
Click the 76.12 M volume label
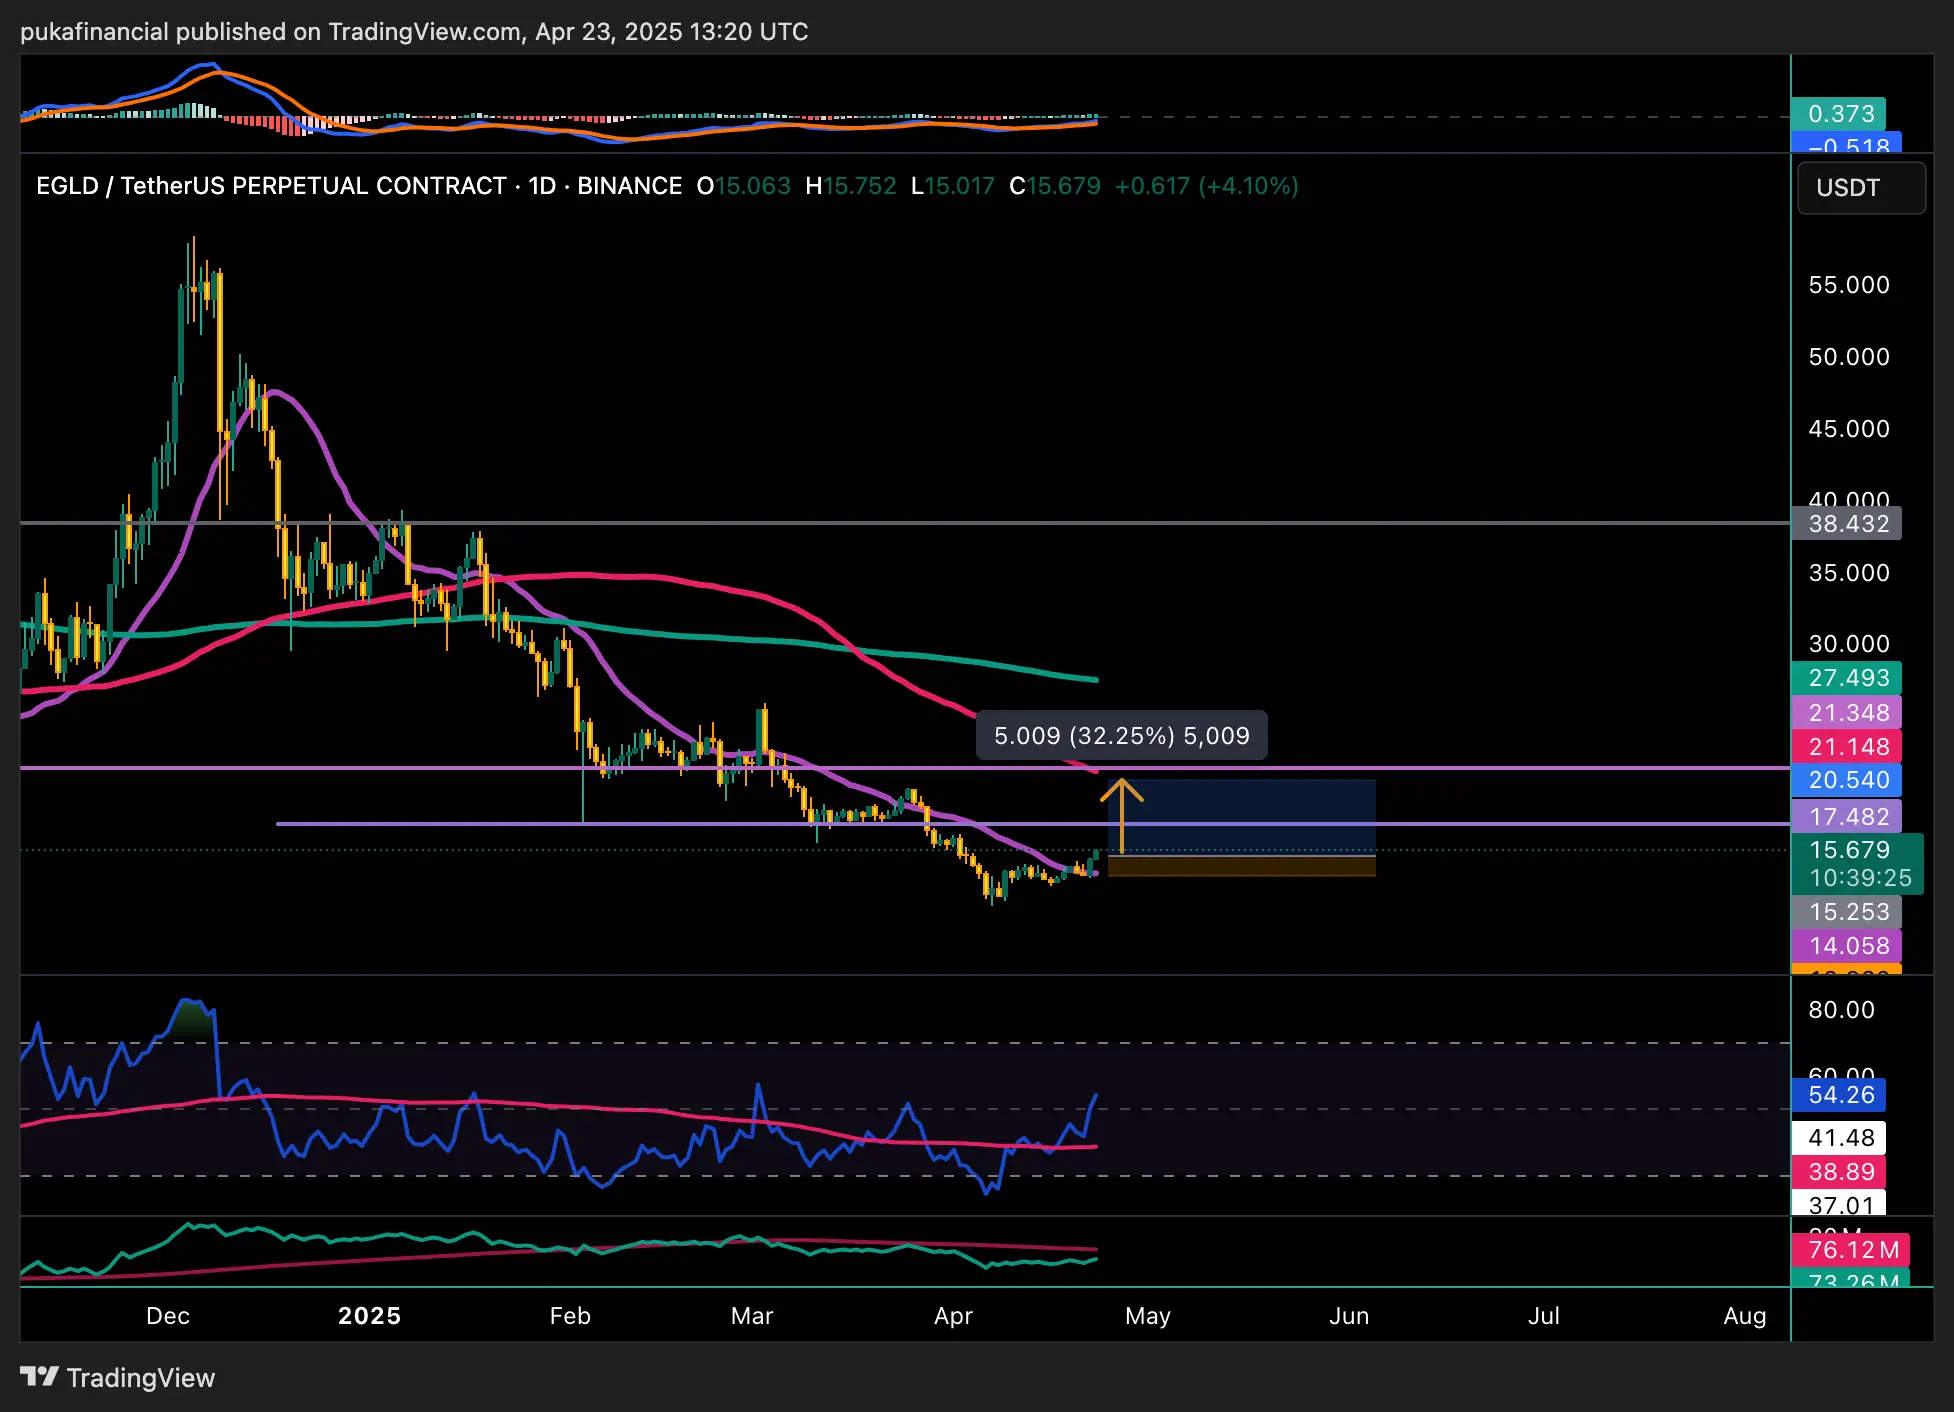click(1852, 1250)
